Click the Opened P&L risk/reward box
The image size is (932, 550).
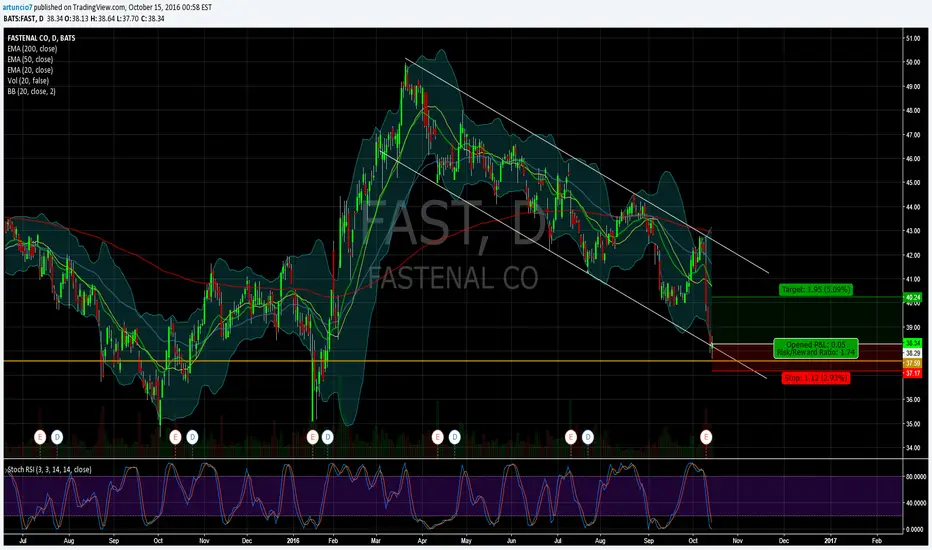816,348
